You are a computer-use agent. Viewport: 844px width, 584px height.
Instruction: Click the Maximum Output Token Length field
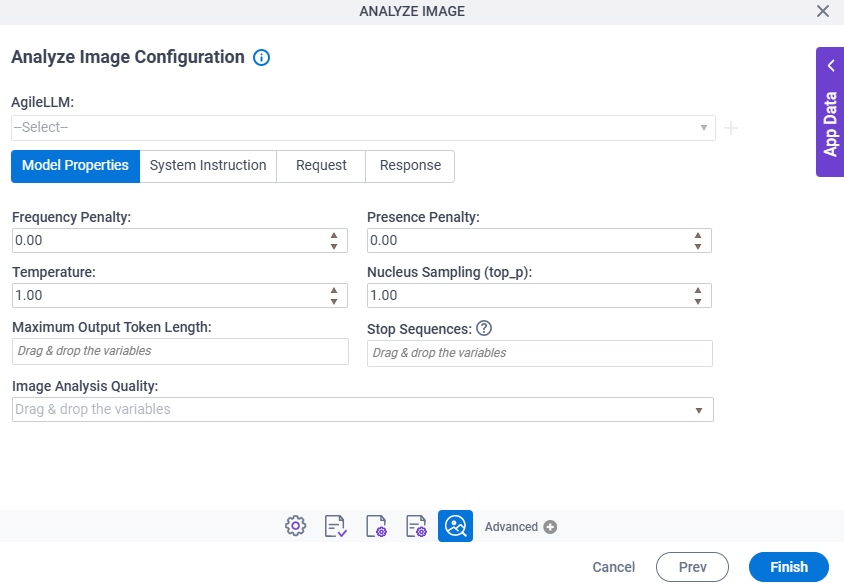click(180, 351)
